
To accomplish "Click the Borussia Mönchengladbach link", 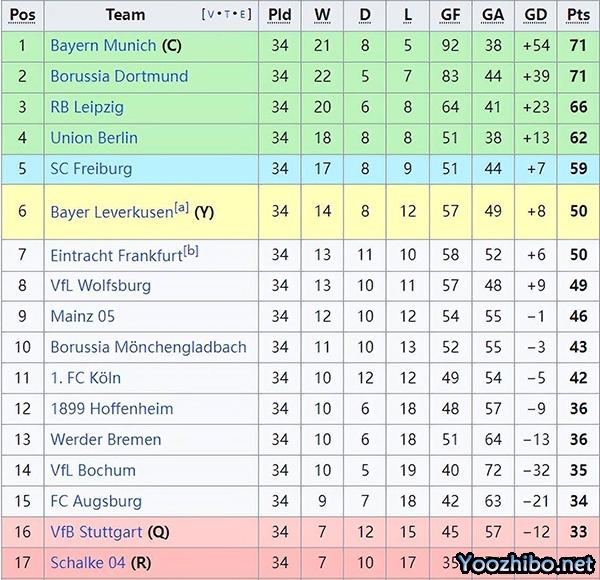I will [148, 348].
